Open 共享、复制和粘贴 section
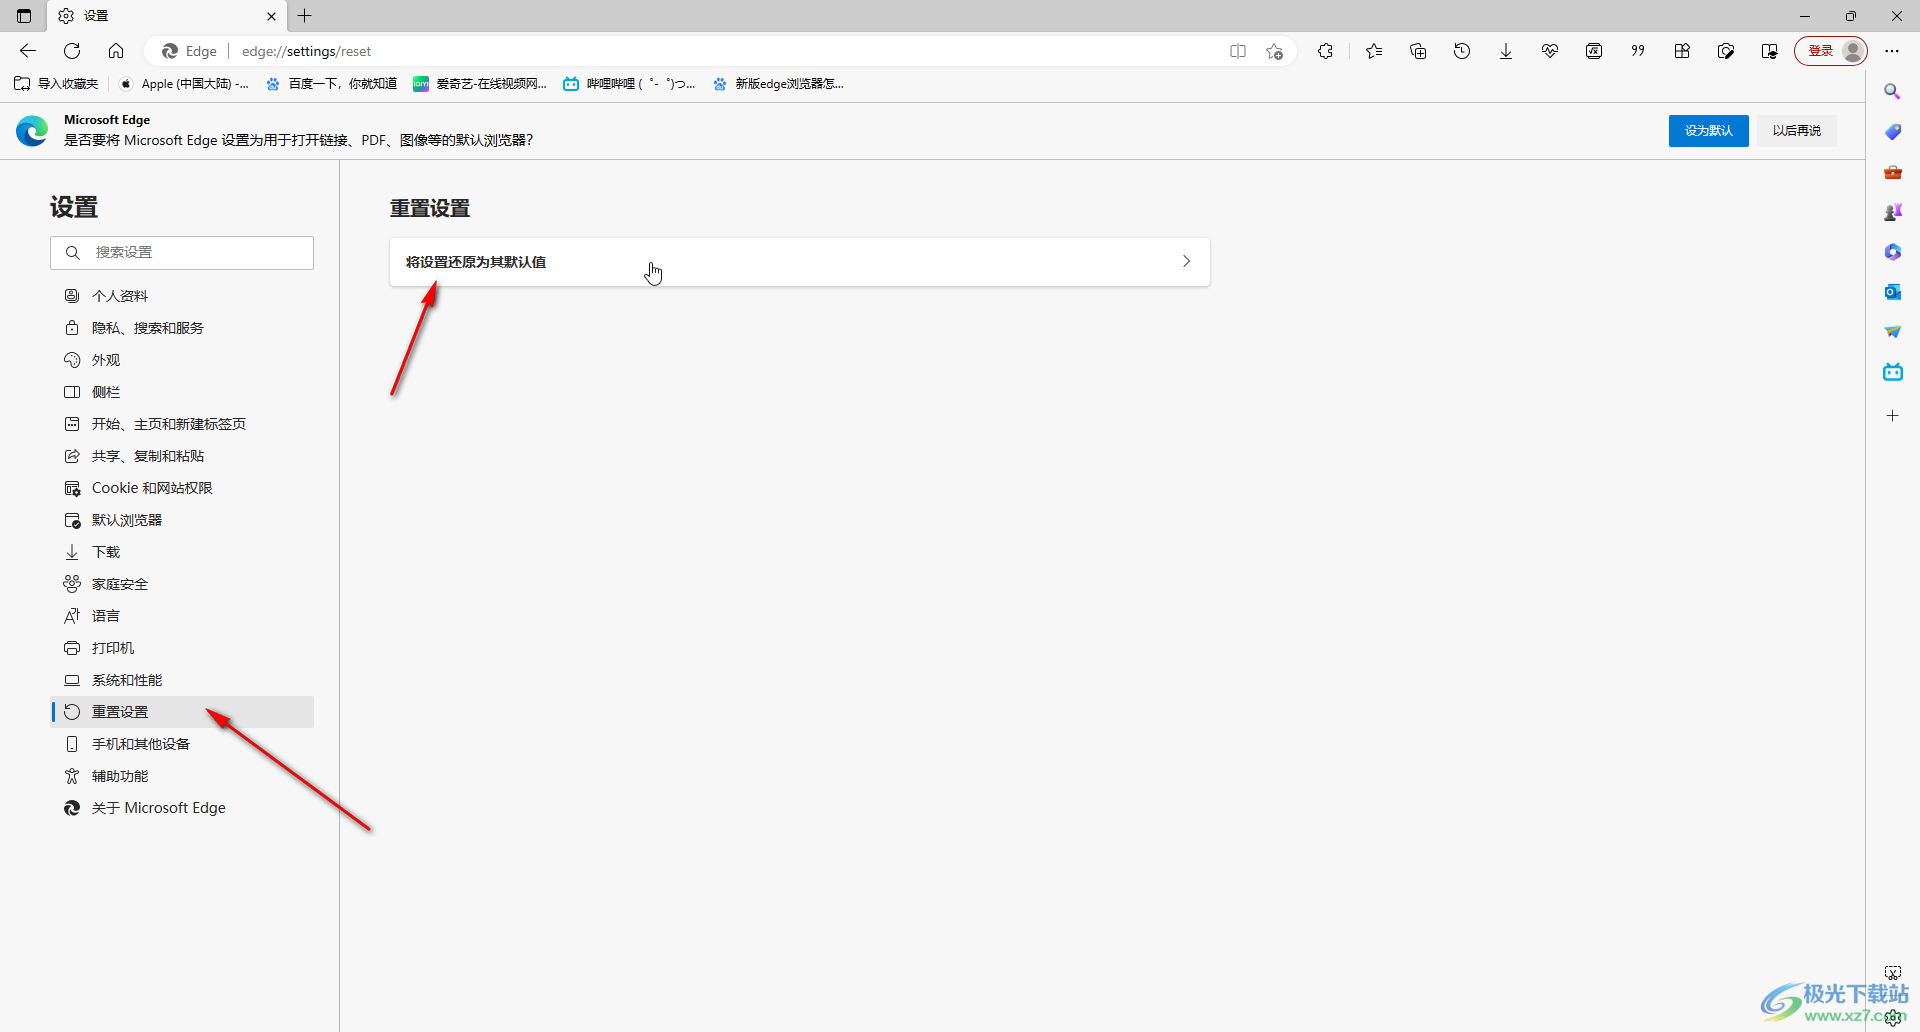The image size is (1920, 1032). tap(182, 456)
